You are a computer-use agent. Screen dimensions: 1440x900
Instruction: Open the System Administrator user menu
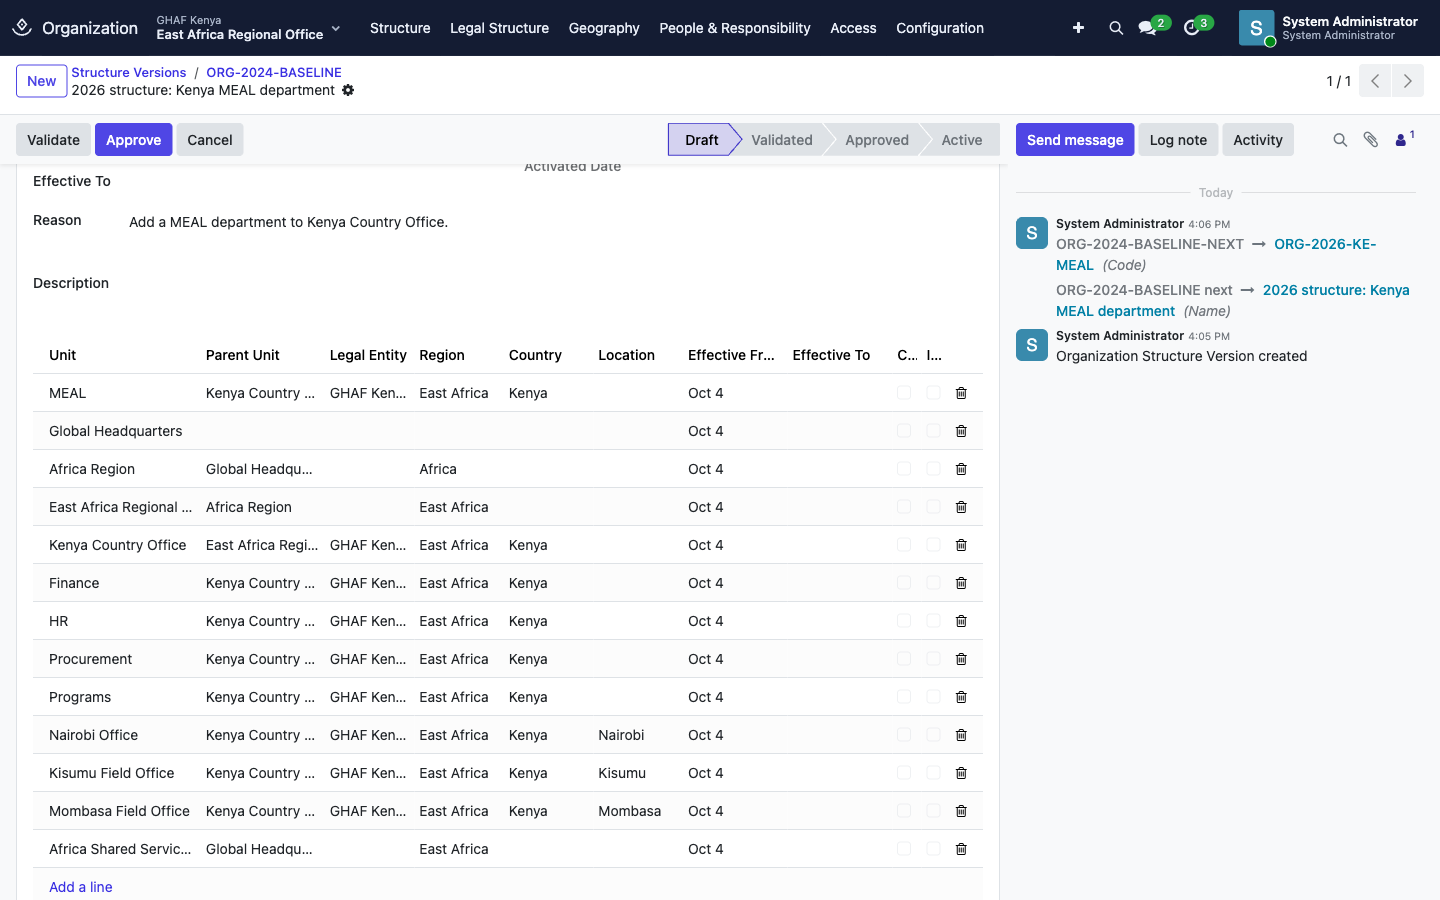[x=1328, y=28]
